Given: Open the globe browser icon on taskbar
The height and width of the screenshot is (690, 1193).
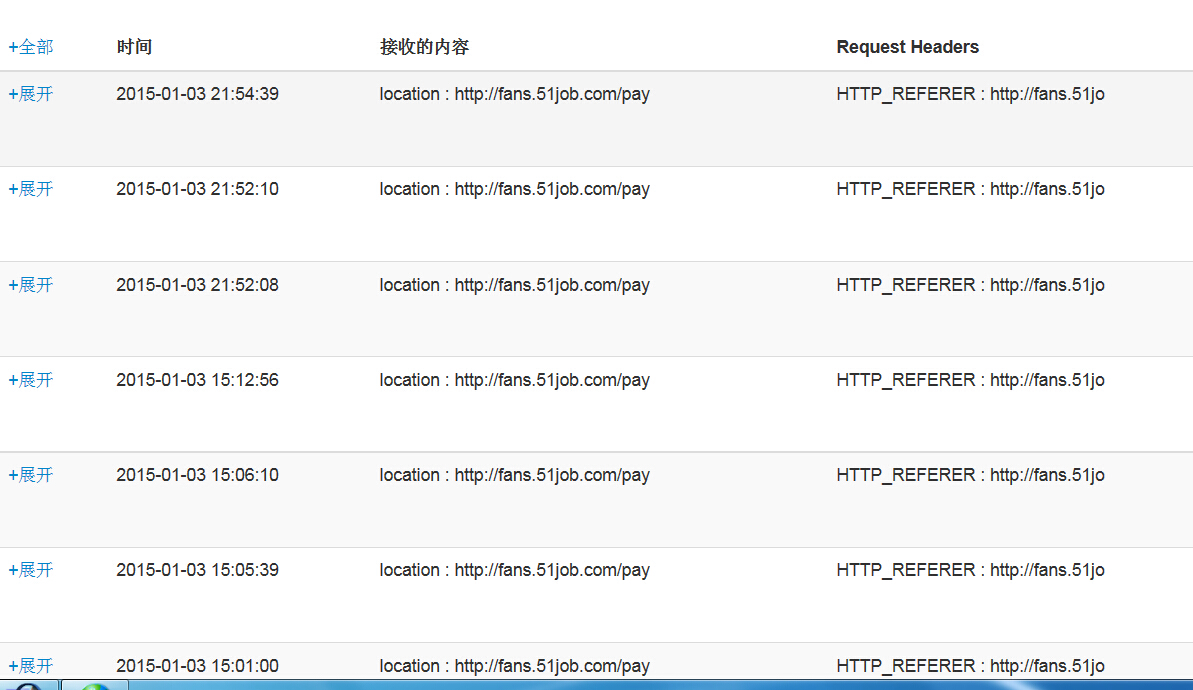Looking at the screenshot, I should tap(95, 686).
